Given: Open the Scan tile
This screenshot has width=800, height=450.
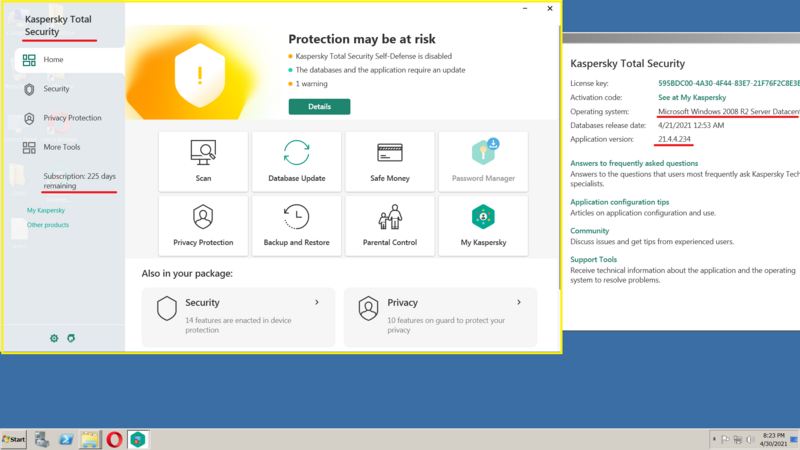Looking at the screenshot, I should point(203,161).
